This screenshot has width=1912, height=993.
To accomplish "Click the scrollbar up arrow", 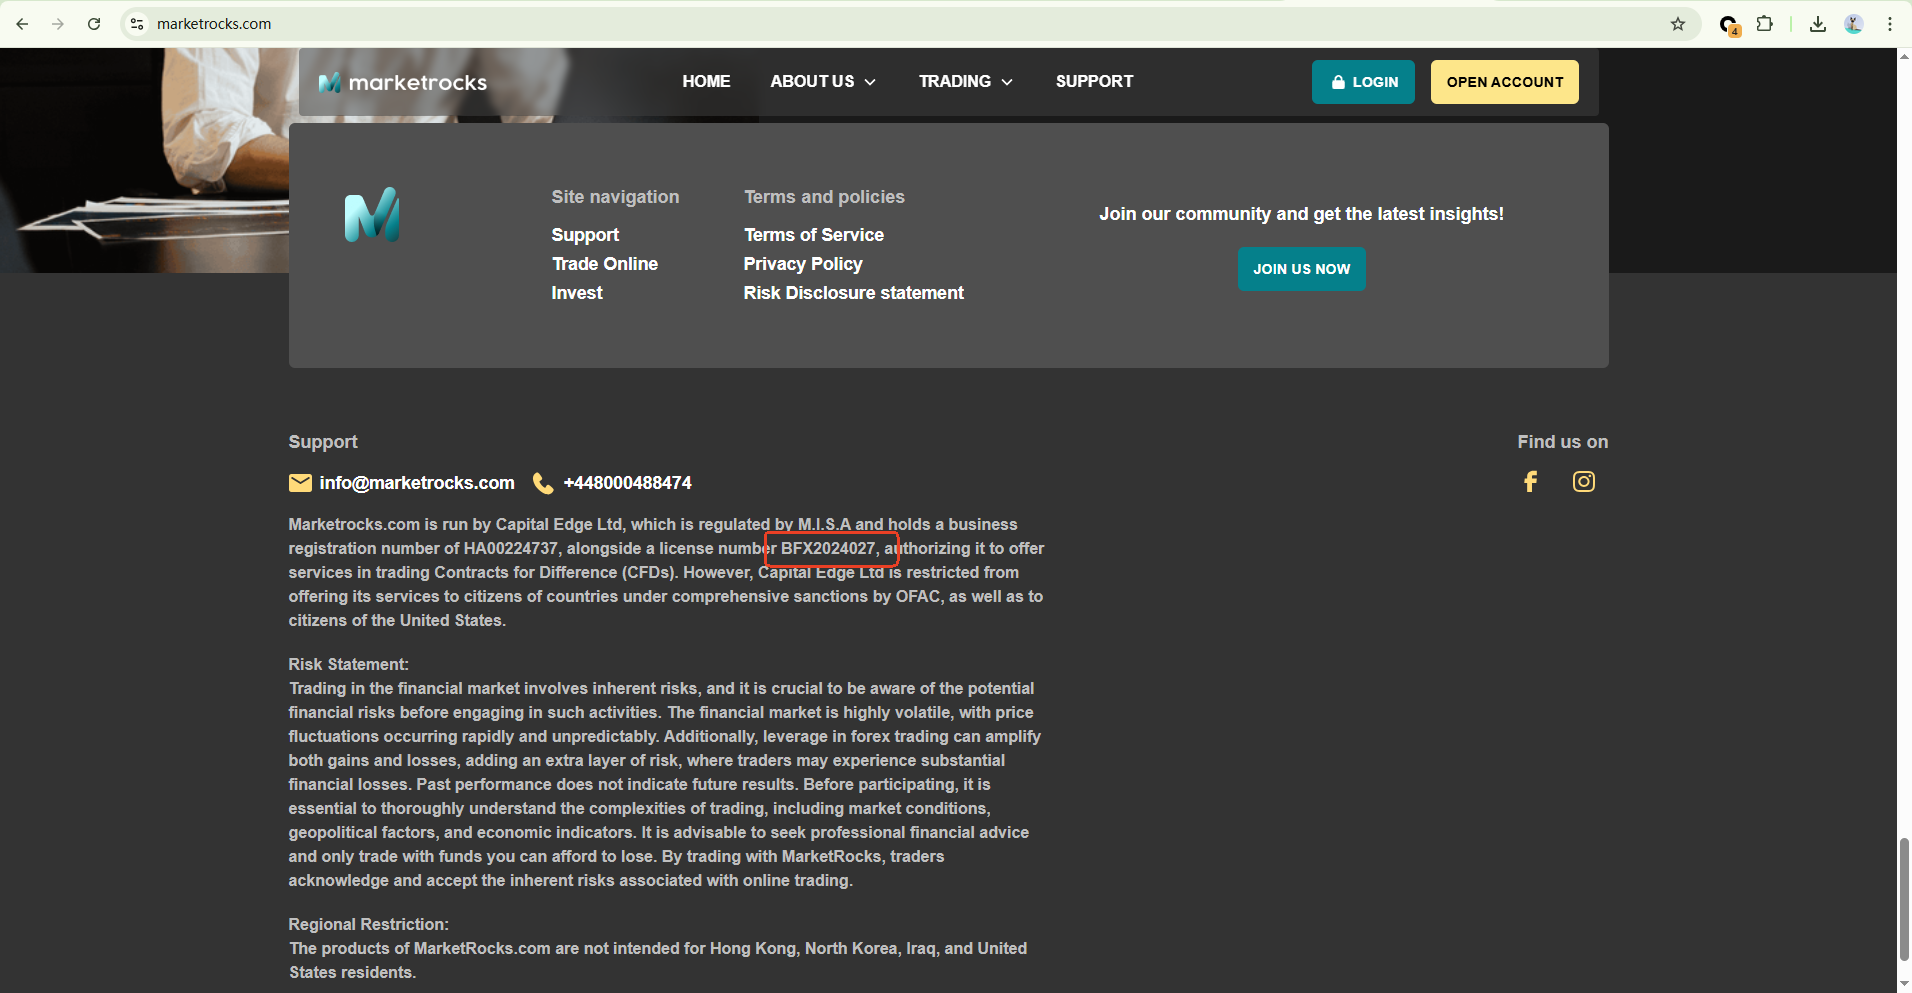I will click(1904, 56).
